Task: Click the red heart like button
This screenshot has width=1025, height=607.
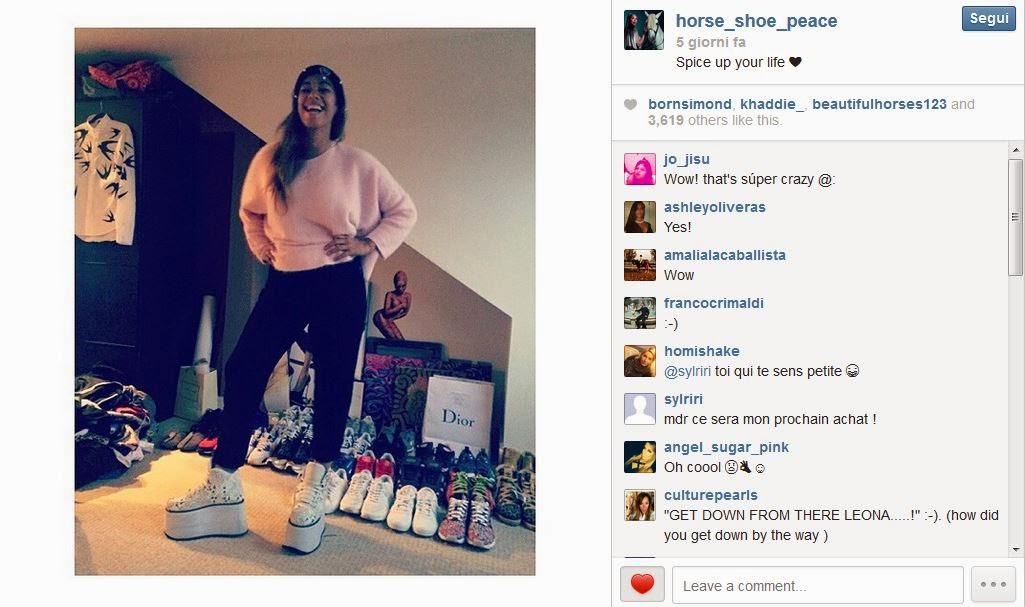Action: tap(642, 584)
